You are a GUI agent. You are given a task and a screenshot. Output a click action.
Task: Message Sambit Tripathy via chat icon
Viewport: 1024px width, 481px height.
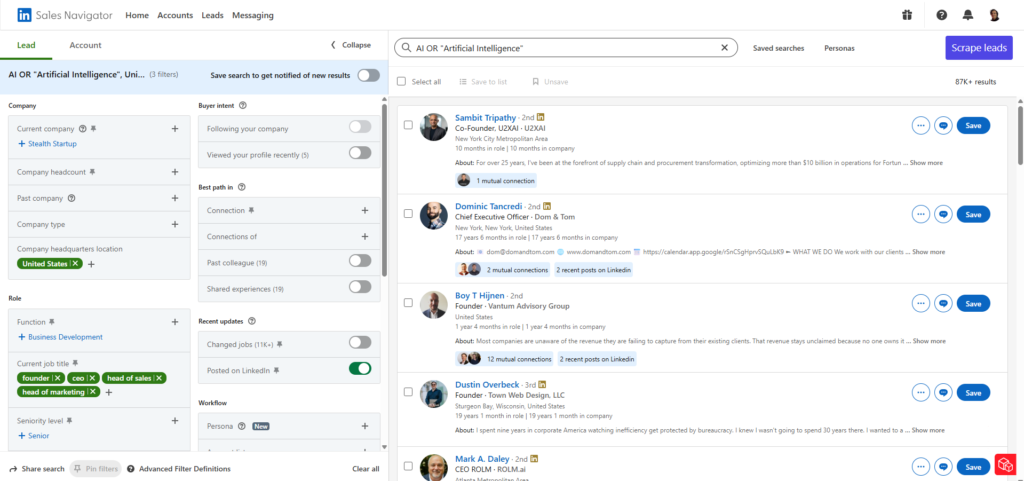click(943, 125)
